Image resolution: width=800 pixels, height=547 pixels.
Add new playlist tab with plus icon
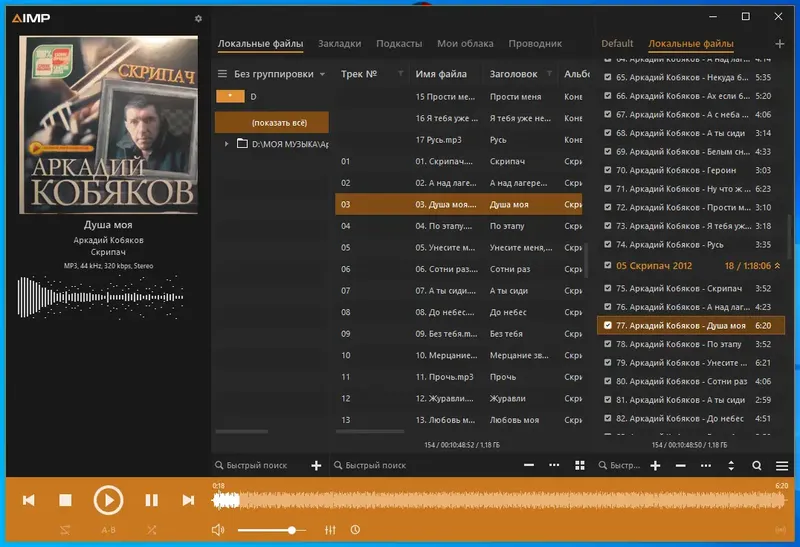tap(780, 44)
